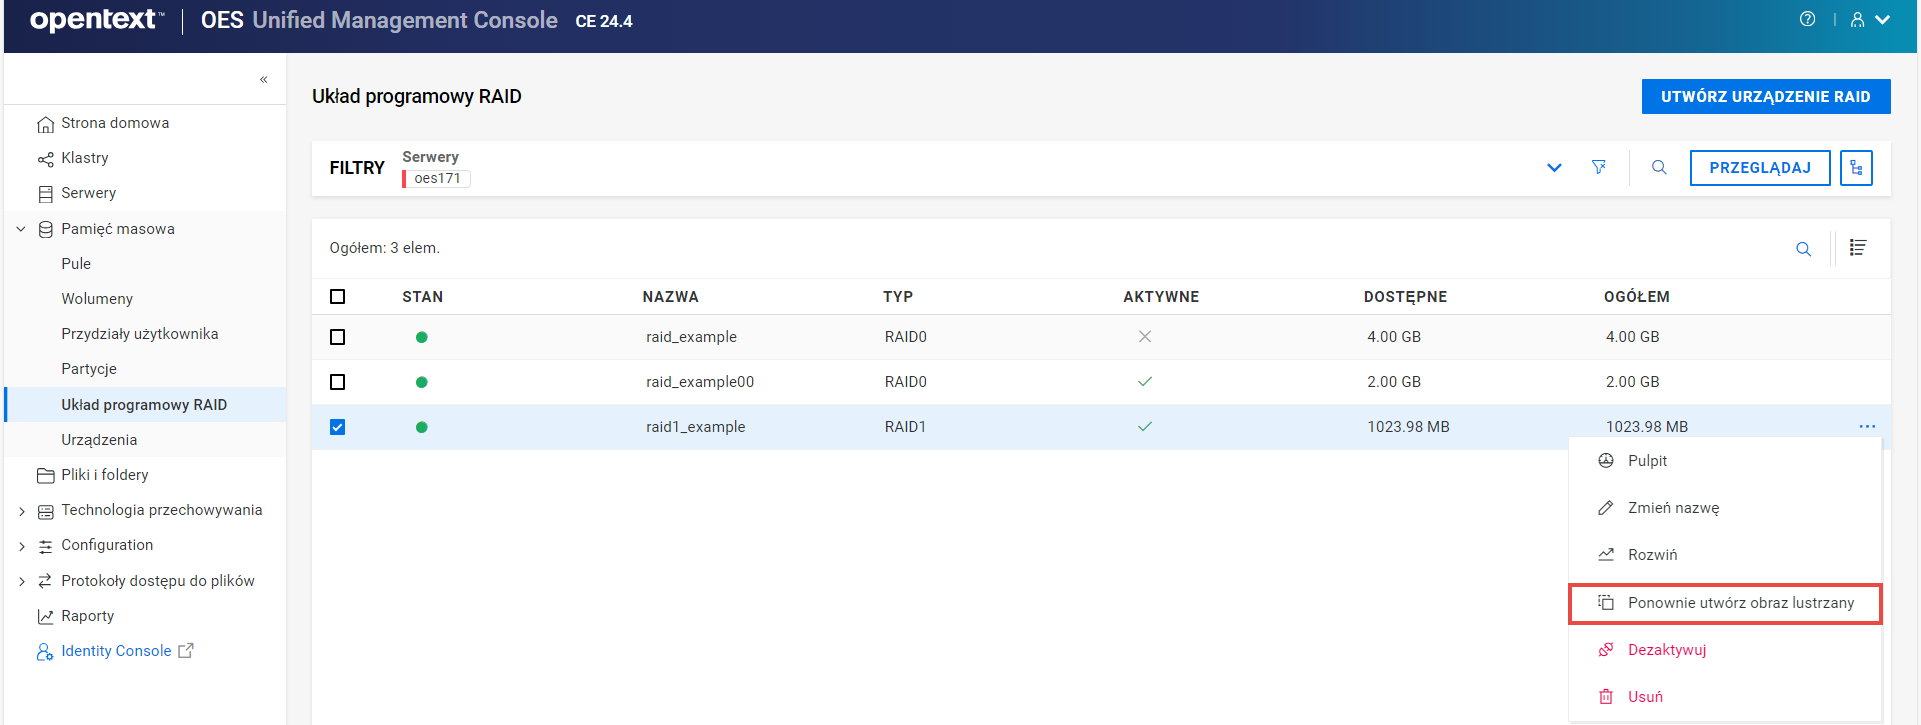Screen dimensions: 1921x725
Task: Click the help question mark icon
Action: (x=1807, y=19)
